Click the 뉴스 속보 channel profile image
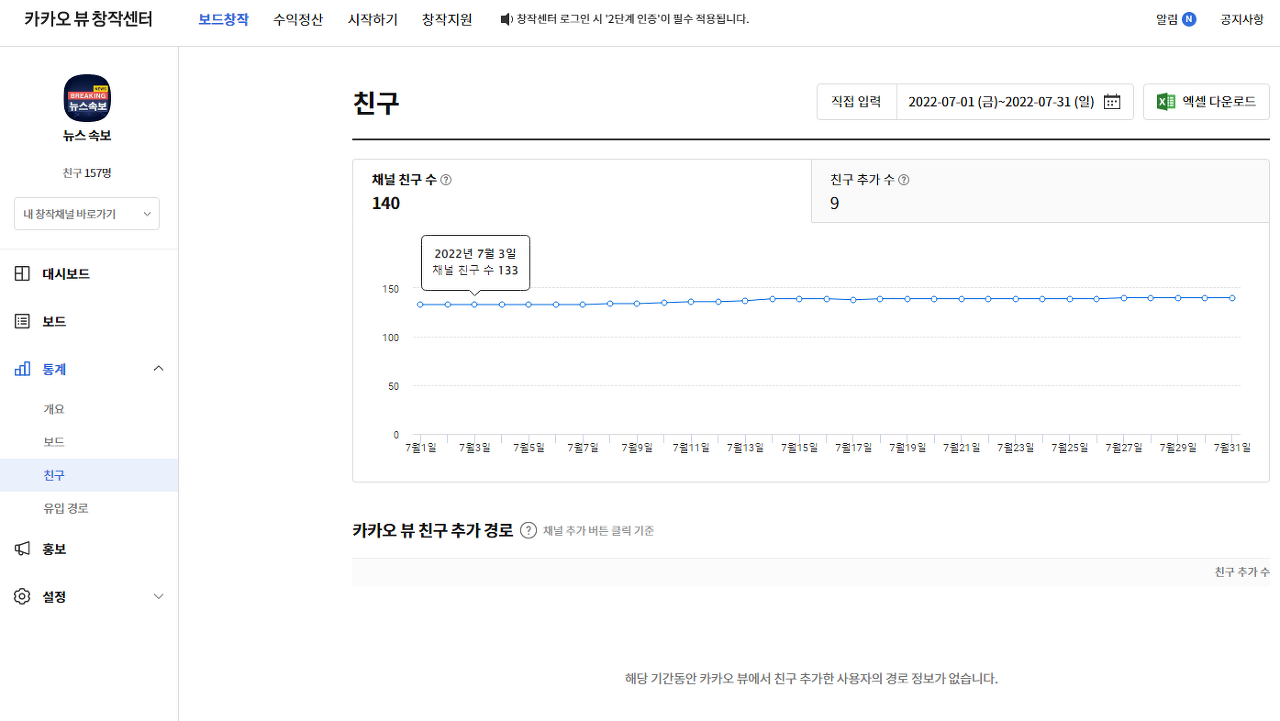Screen dimensions: 1280x721 (87, 98)
